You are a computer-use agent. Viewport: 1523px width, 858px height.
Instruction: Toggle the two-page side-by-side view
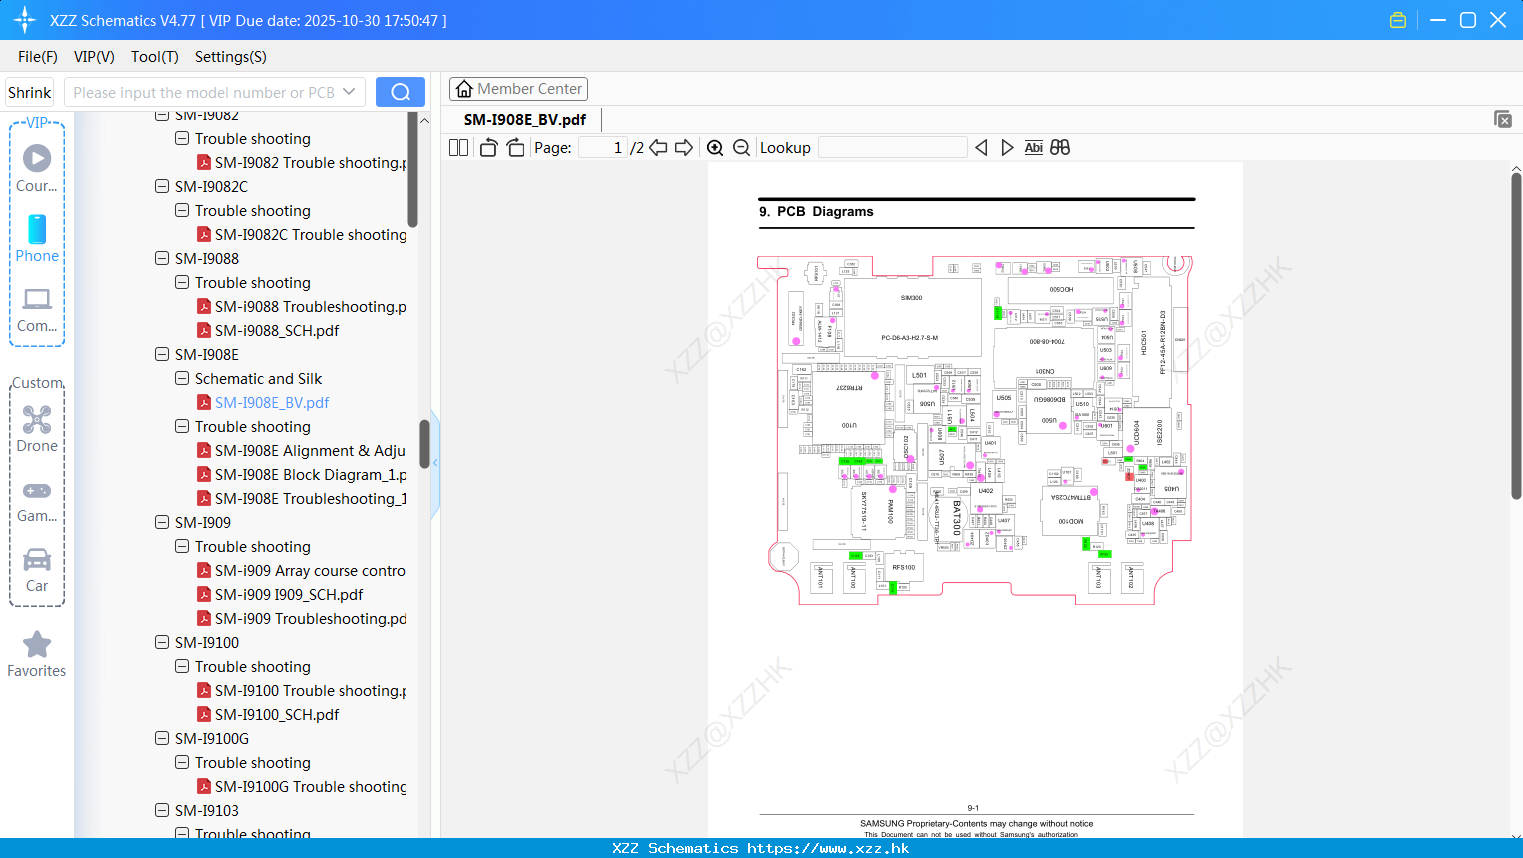coord(458,147)
